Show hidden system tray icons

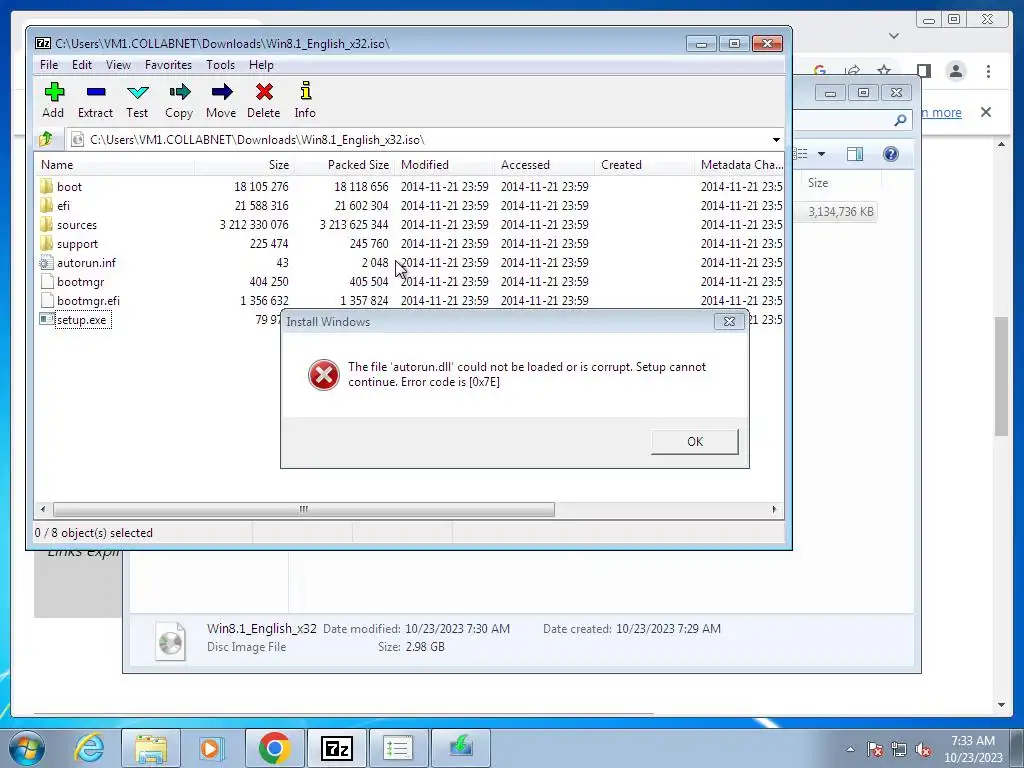850,749
